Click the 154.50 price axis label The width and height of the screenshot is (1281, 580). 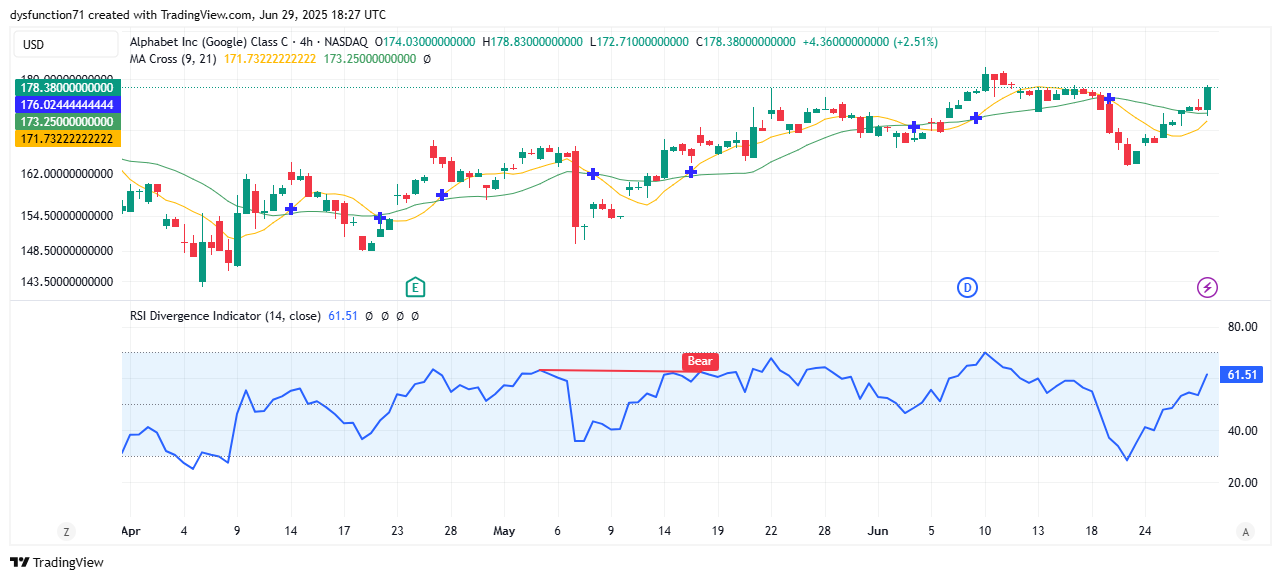67,216
